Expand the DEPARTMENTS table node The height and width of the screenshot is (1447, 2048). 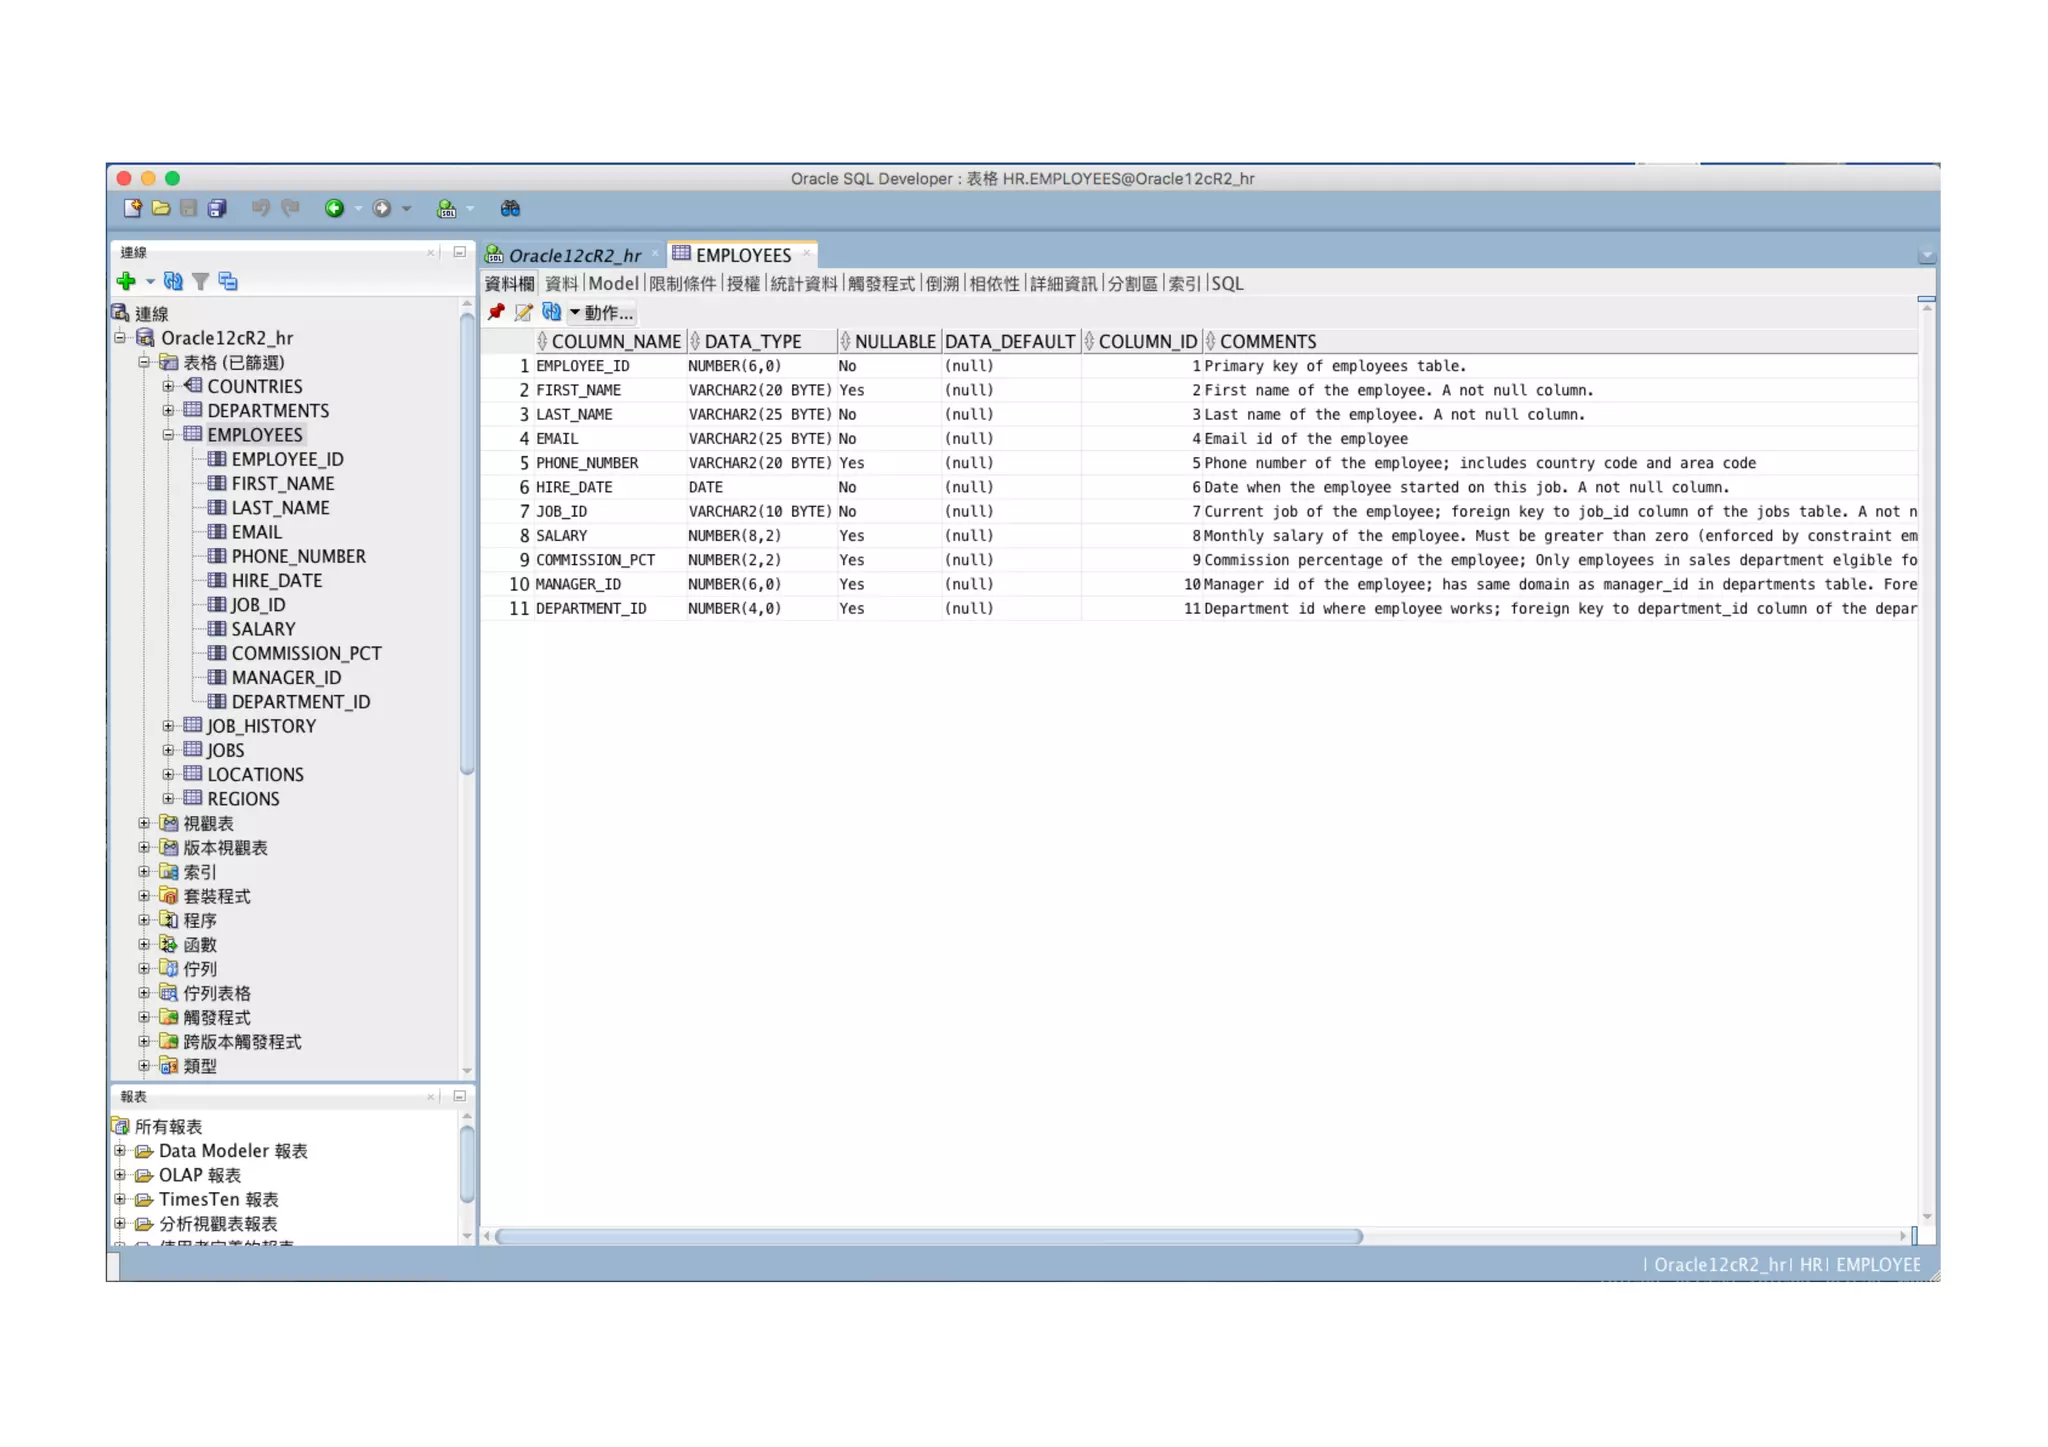[168, 410]
